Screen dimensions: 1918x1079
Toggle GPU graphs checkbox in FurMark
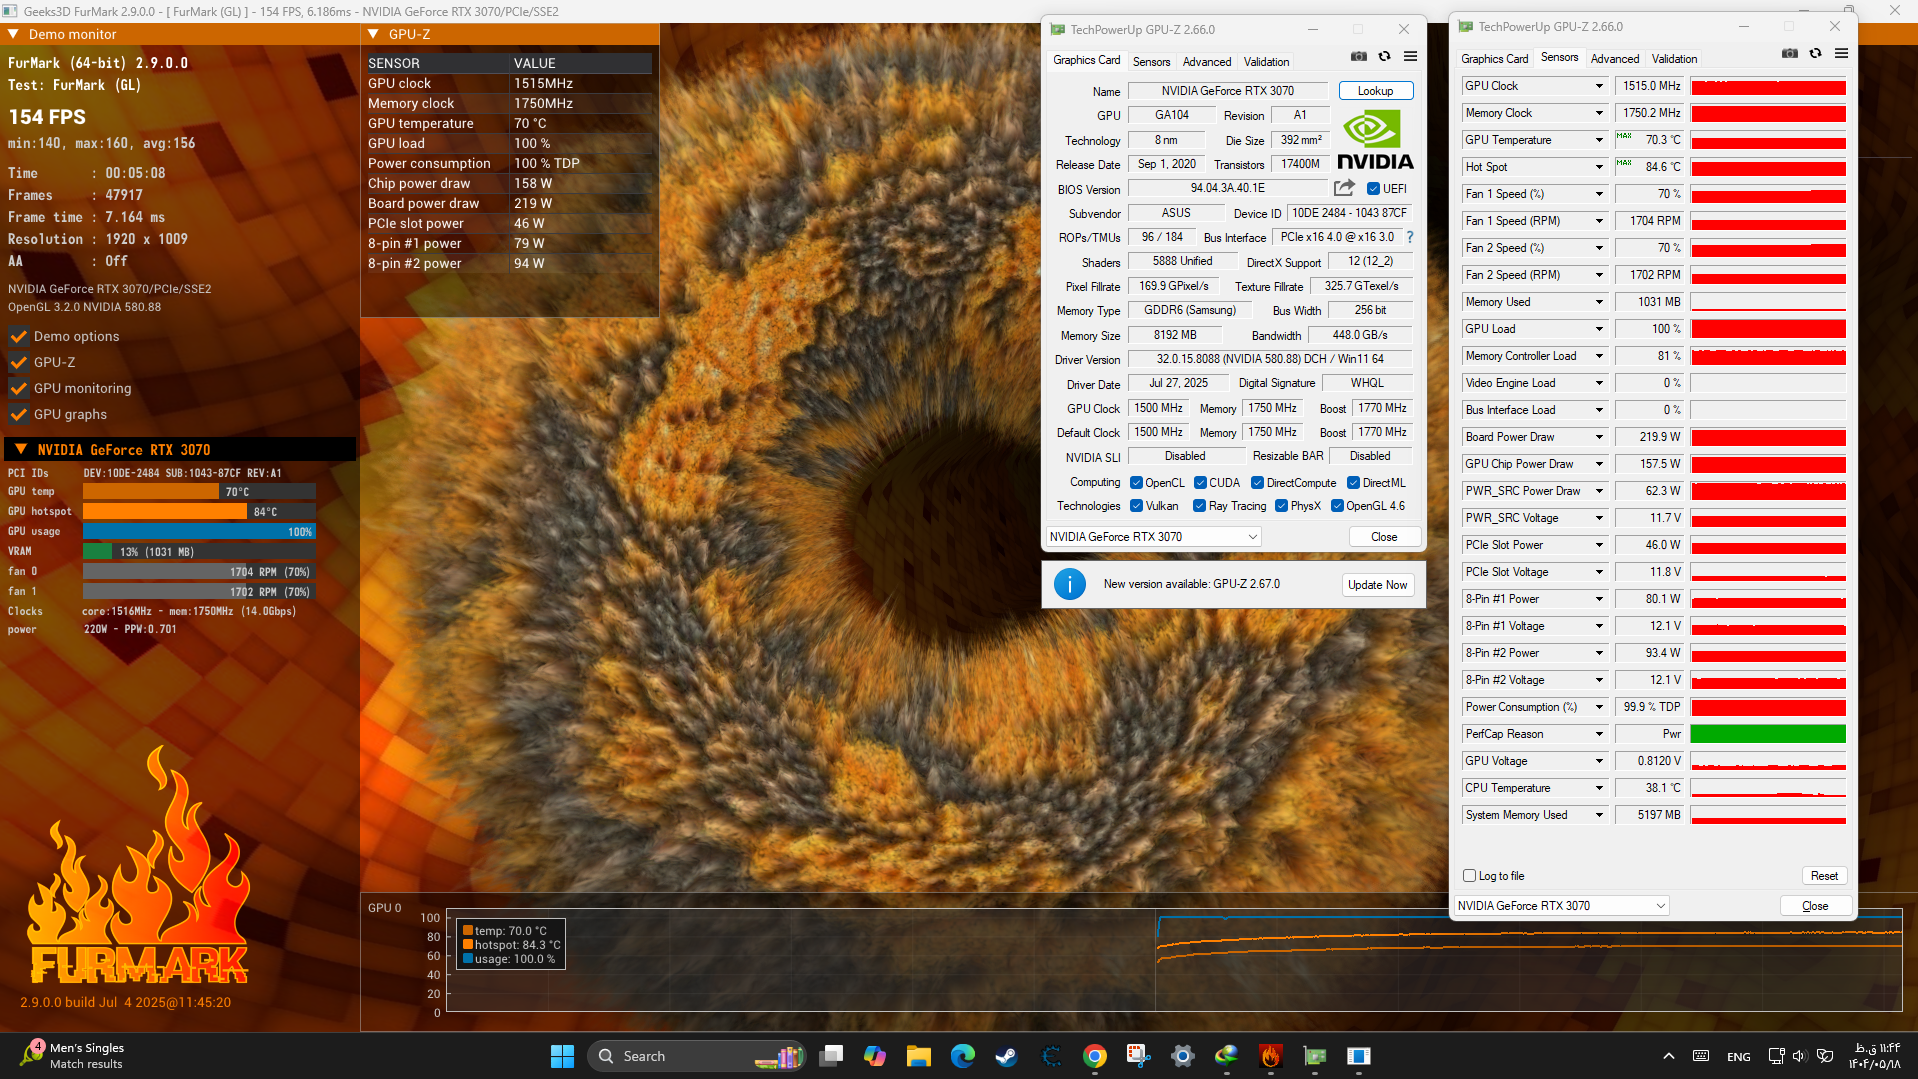coord(18,414)
